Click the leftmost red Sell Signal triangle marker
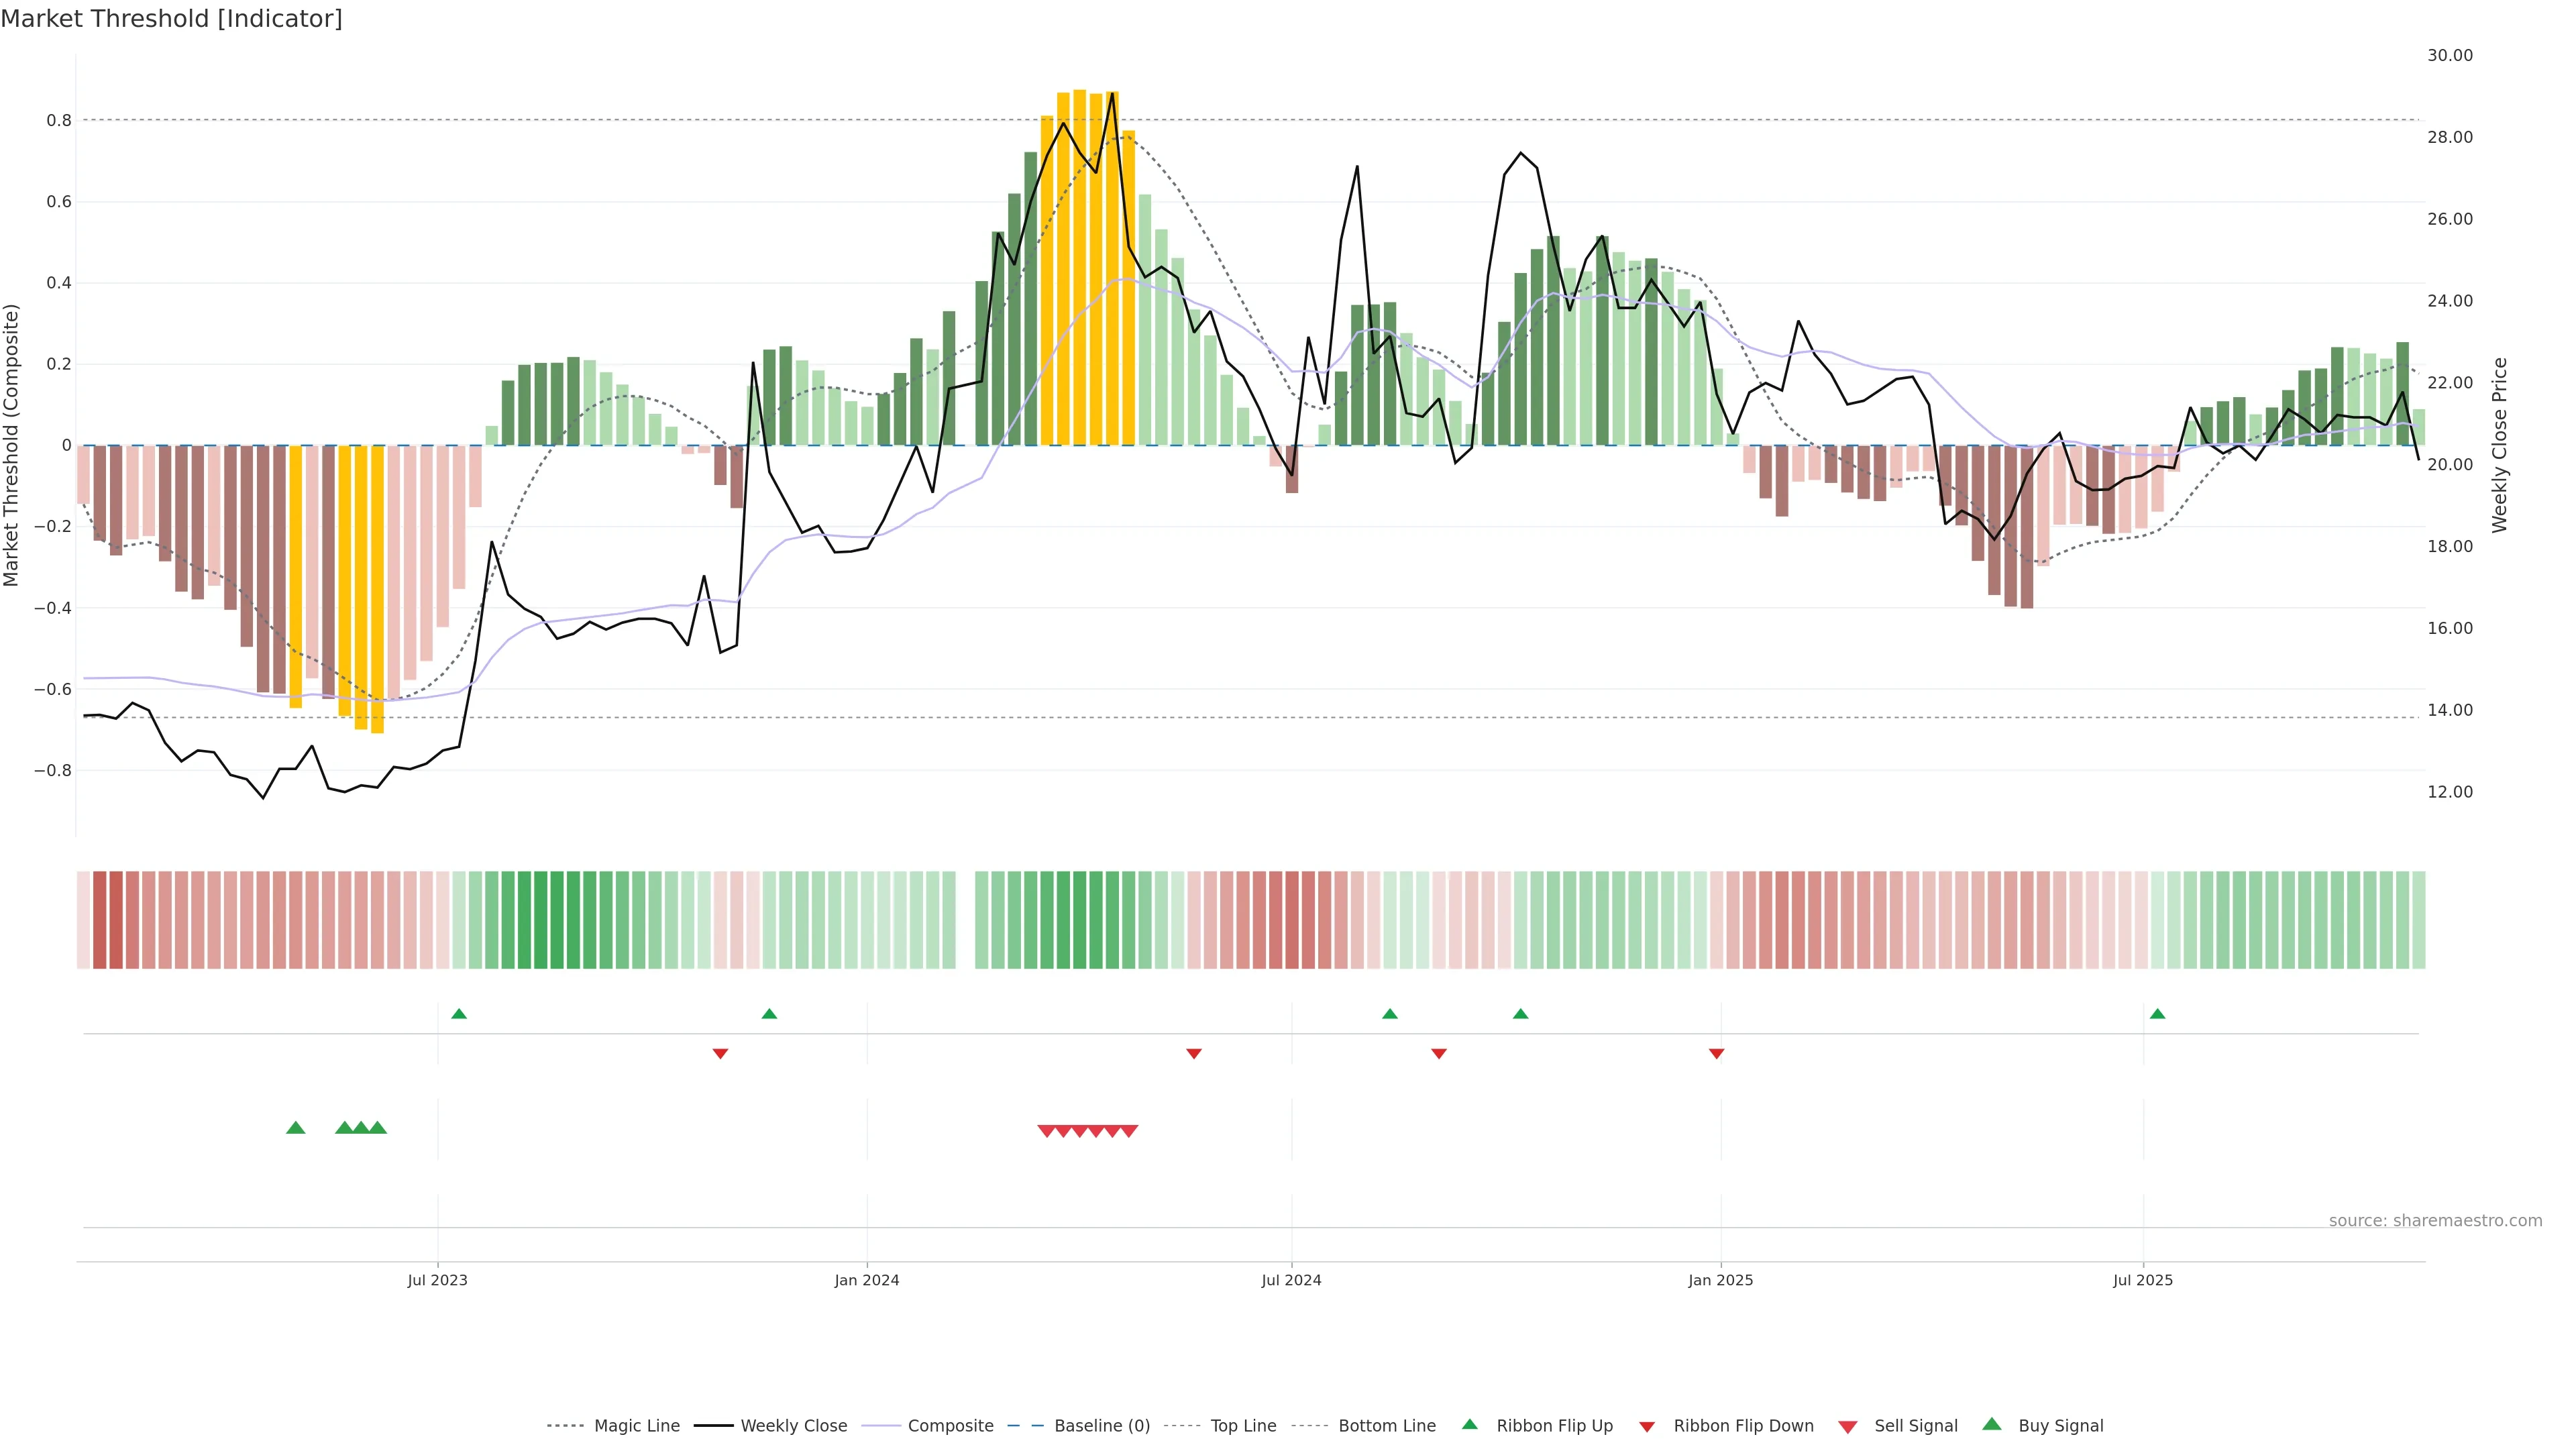This screenshot has width=2576, height=1449. pos(1046,1131)
